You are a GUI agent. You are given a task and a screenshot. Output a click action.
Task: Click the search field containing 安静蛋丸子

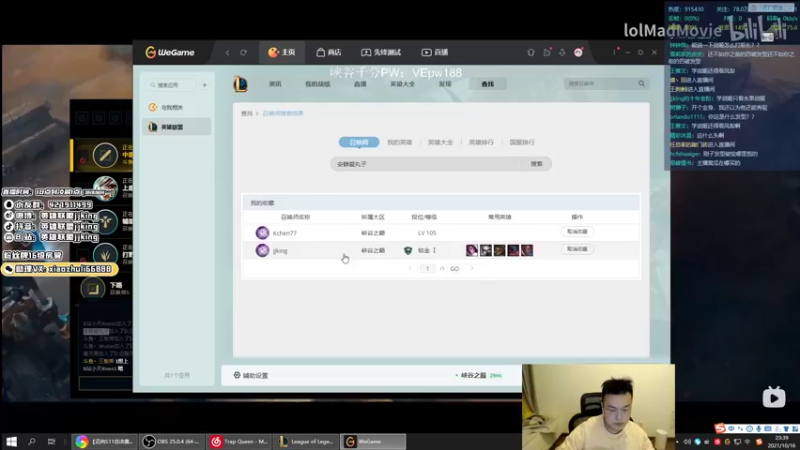tap(426, 164)
